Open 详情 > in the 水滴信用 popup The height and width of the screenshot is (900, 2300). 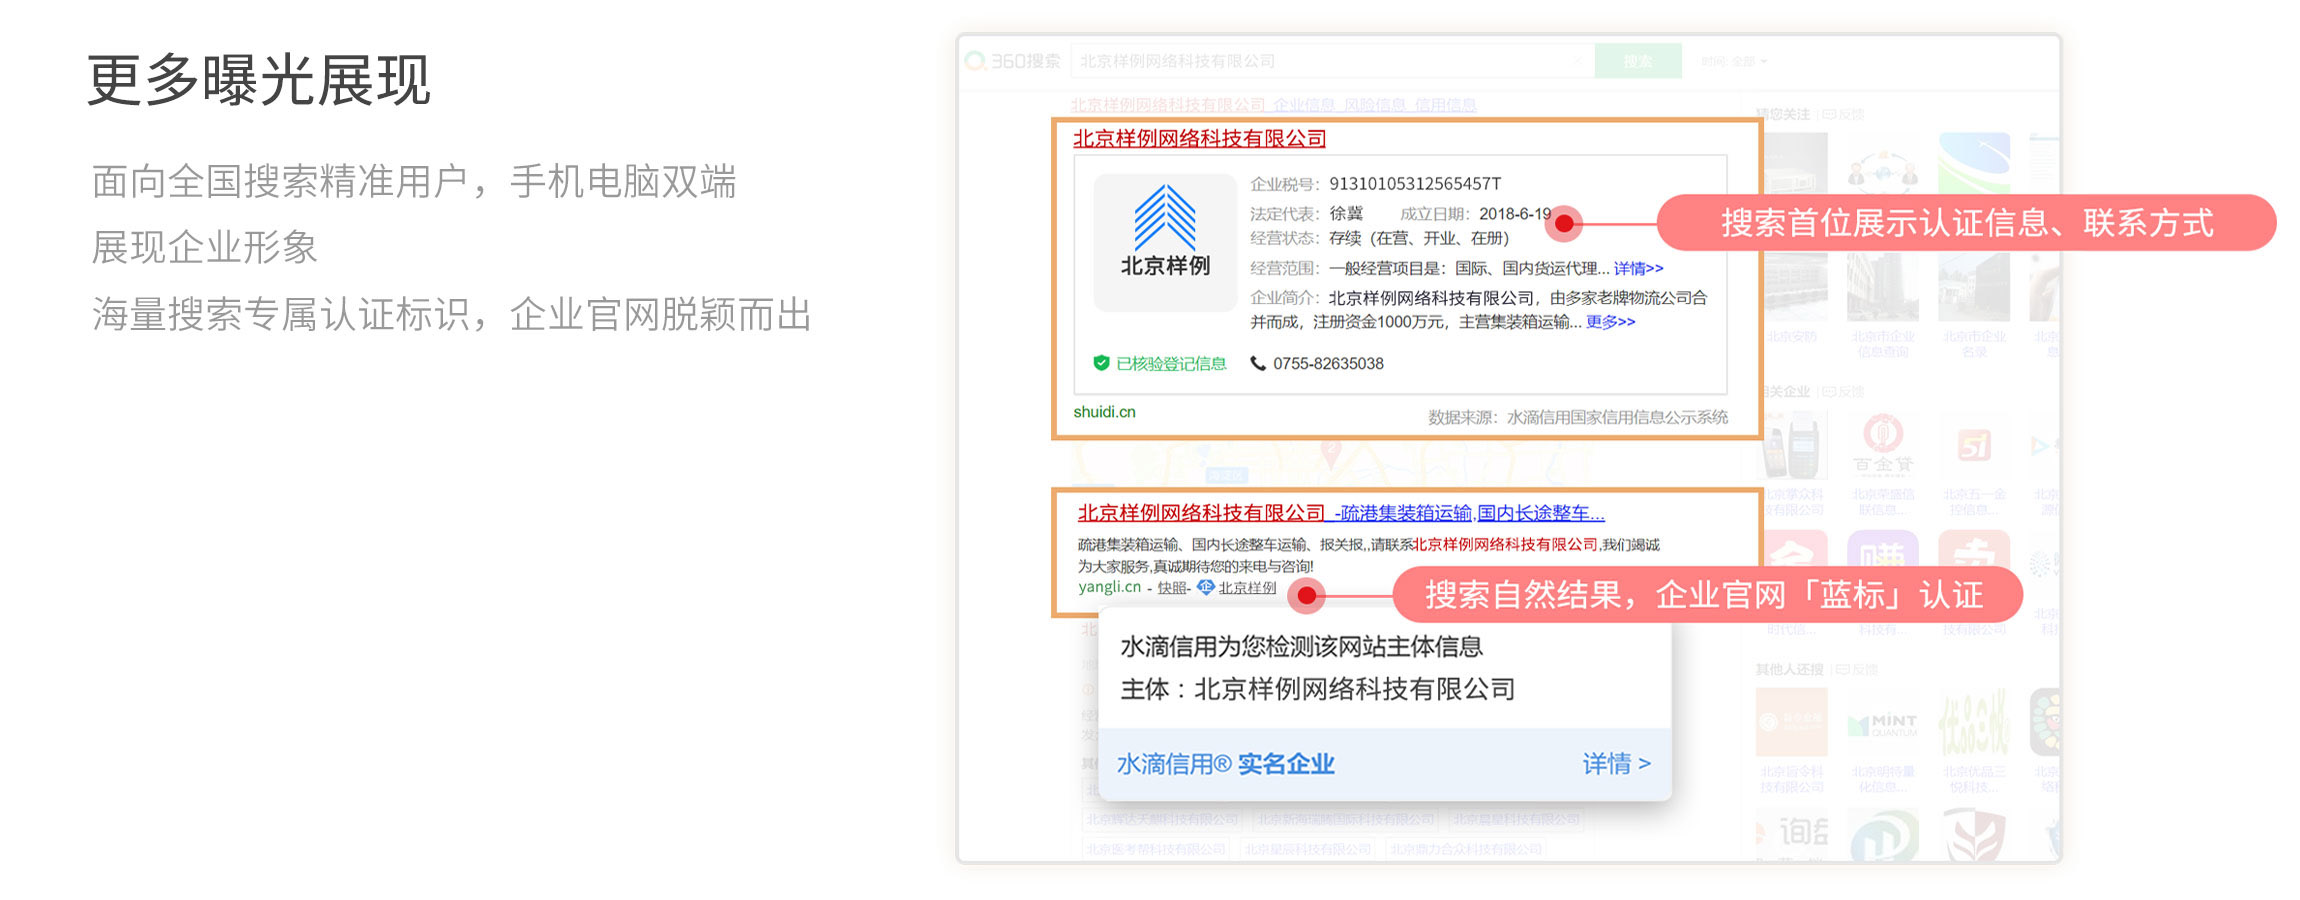[1615, 764]
